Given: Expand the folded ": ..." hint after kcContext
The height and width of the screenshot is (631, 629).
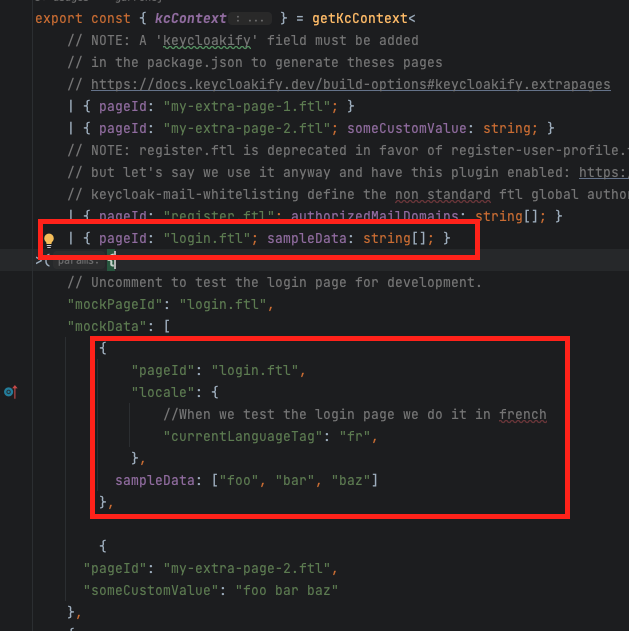Looking at the screenshot, I should [250, 19].
